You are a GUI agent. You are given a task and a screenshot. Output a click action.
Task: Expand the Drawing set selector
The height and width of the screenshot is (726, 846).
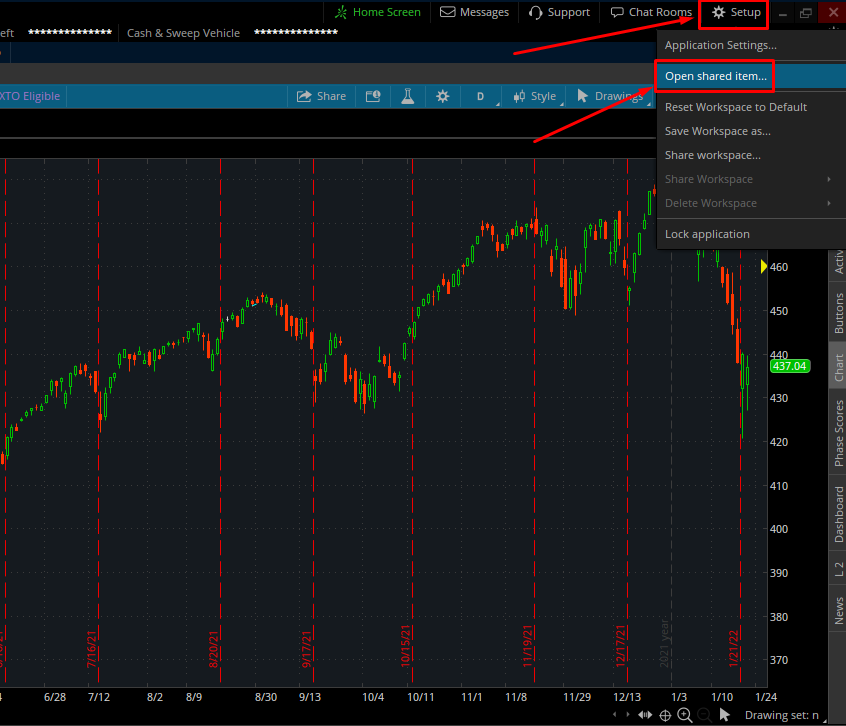coord(789,715)
